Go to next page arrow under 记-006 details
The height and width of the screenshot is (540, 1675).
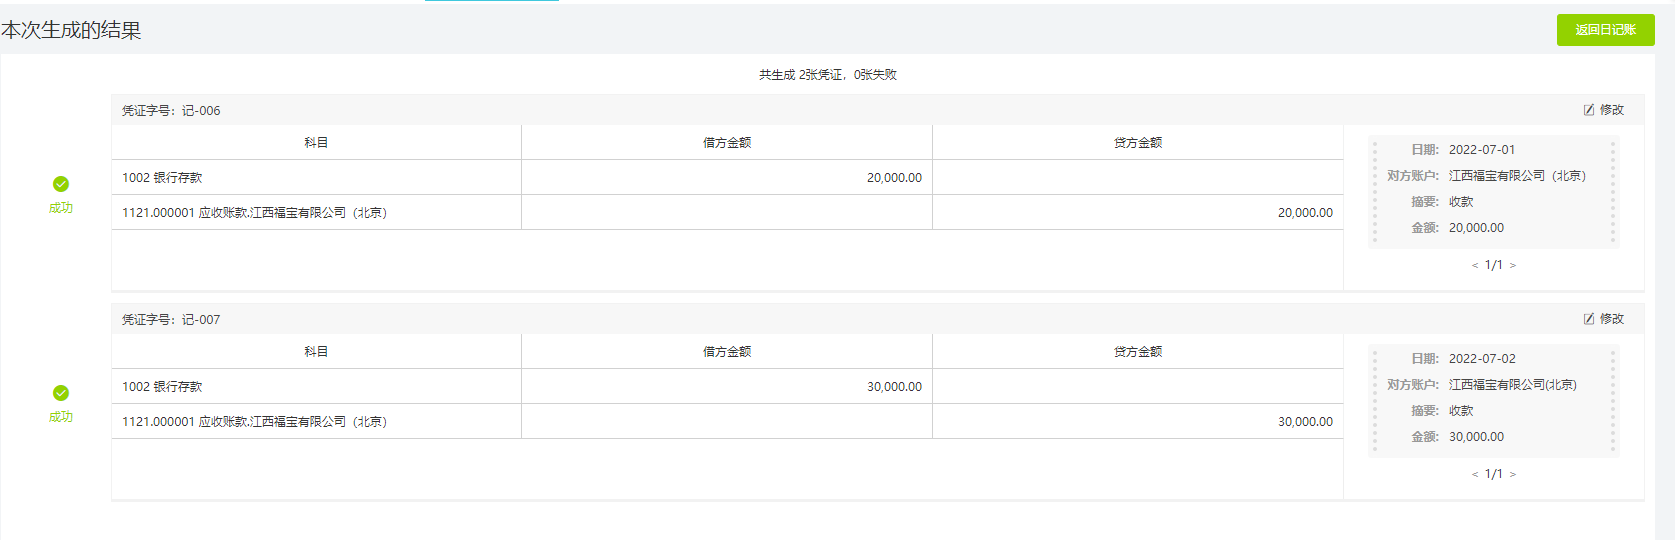1513,266
